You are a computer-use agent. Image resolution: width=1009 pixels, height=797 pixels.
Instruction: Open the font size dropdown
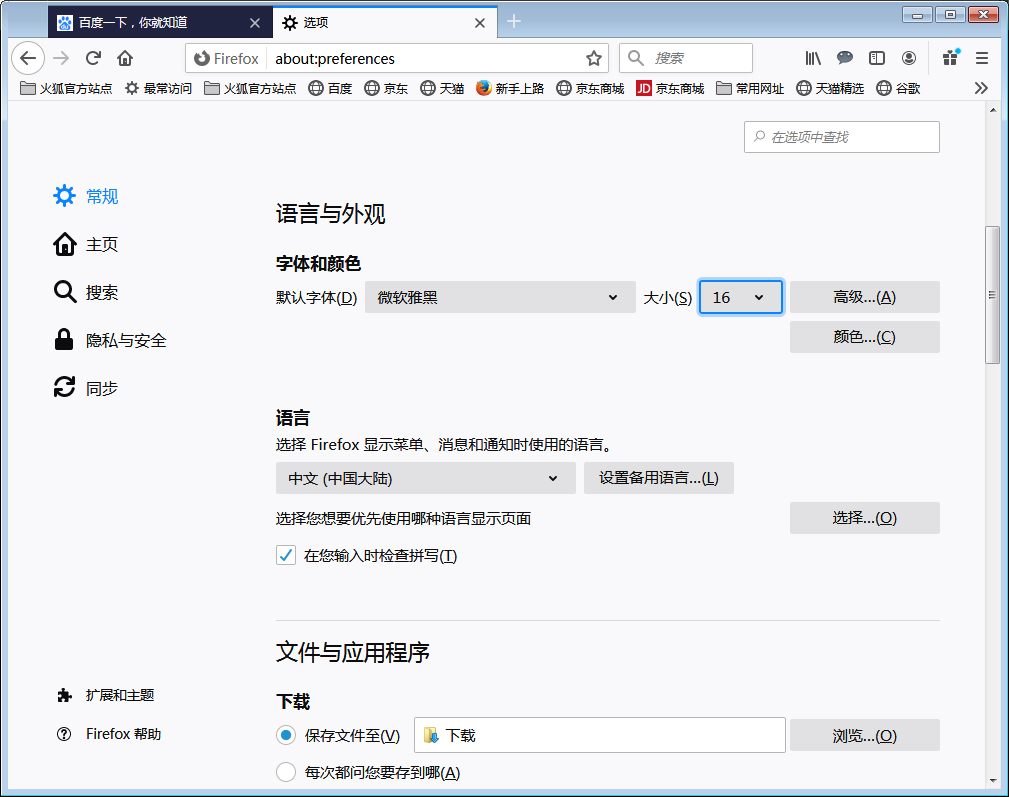click(x=740, y=297)
